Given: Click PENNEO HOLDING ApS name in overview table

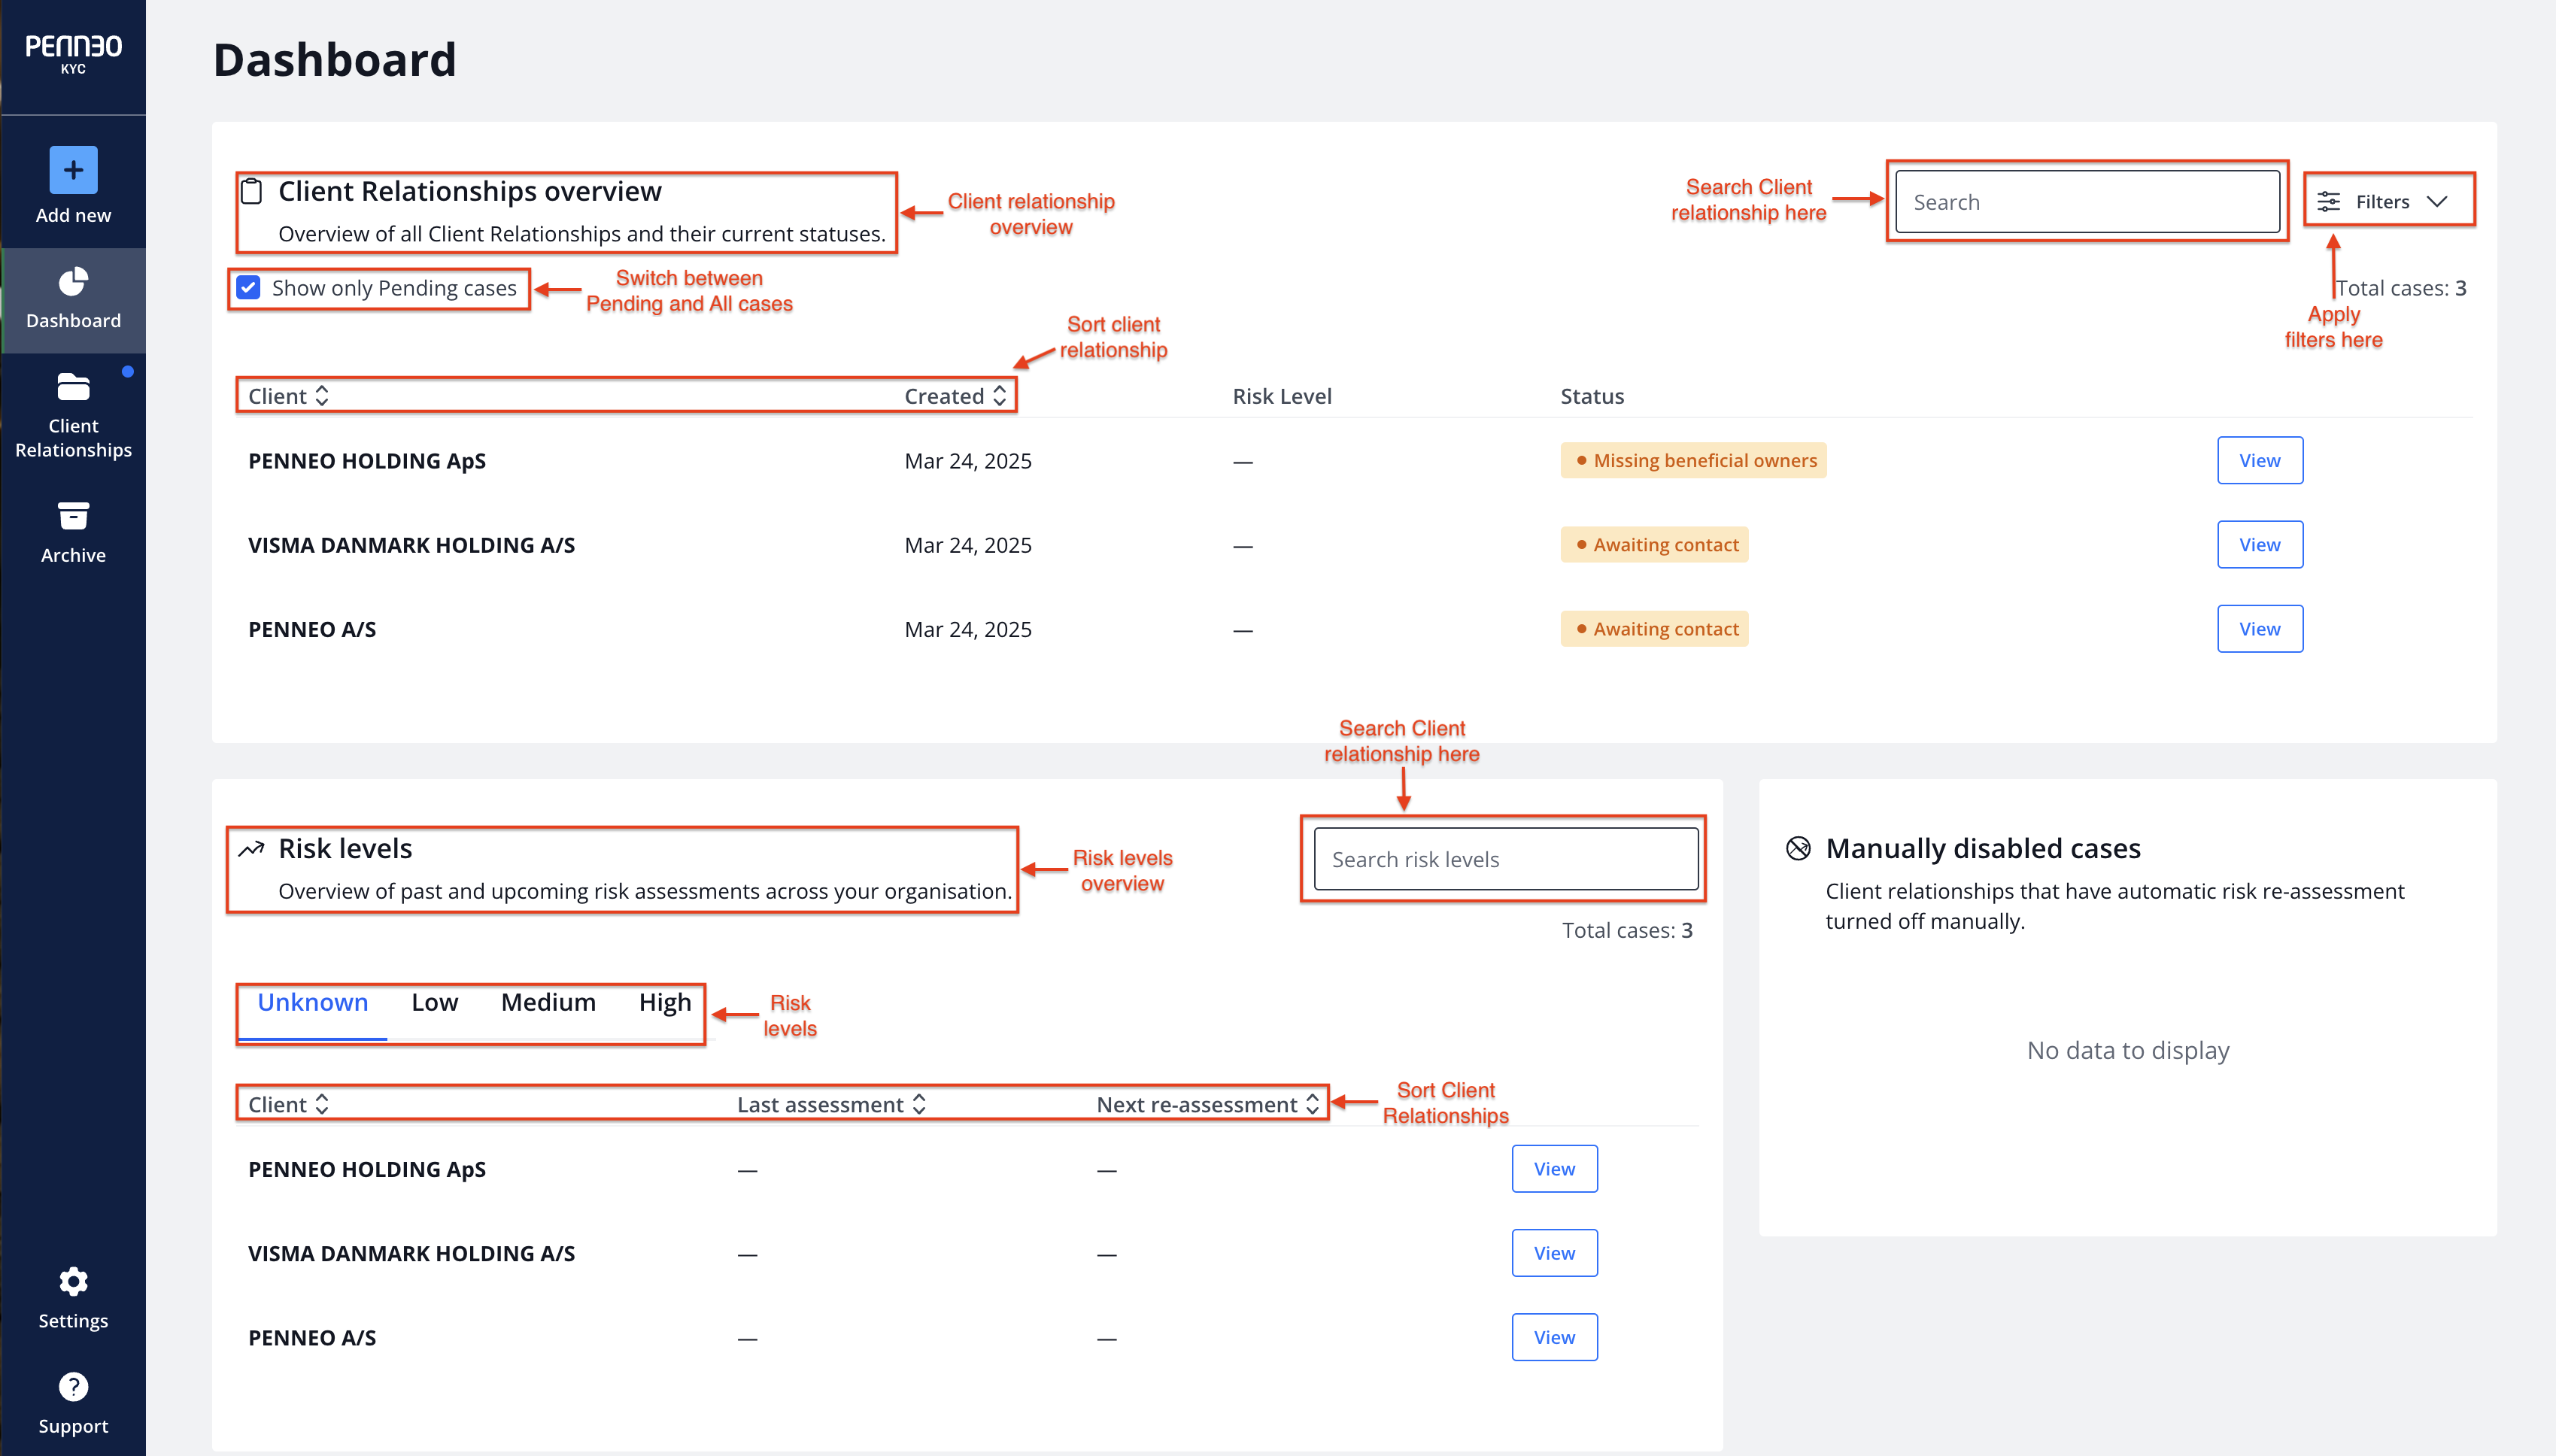Looking at the screenshot, I should [x=367, y=461].
